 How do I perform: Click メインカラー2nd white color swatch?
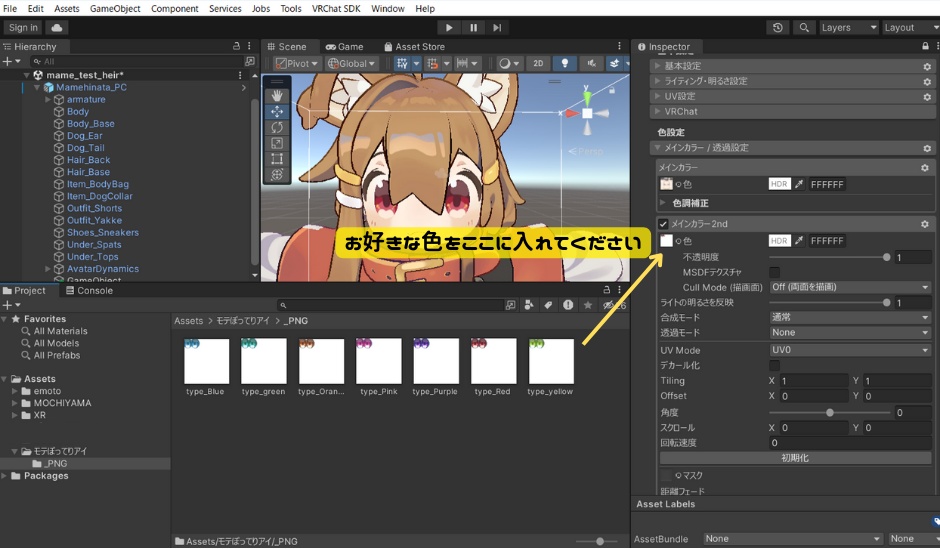pos(666,241)
